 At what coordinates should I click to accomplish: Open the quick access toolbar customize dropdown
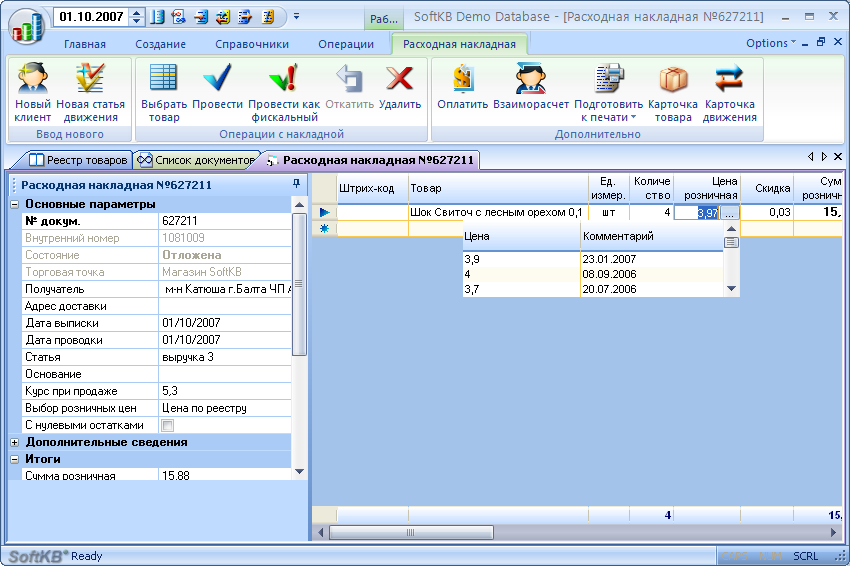[x=297, y=17]
